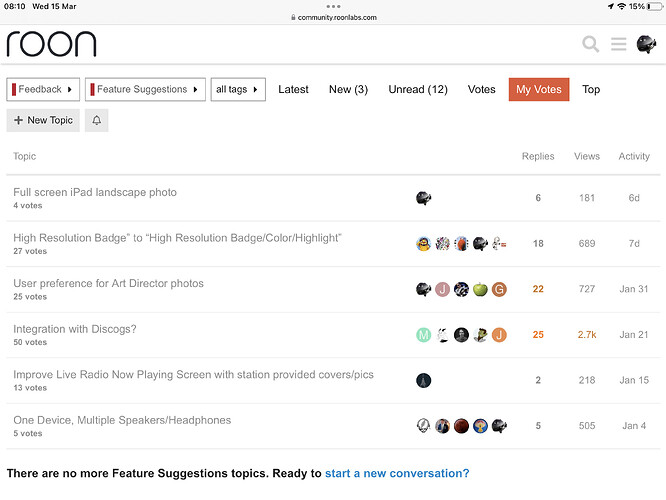
Task: Click 2.7k views in Discogs row
Action: (587, 335)
